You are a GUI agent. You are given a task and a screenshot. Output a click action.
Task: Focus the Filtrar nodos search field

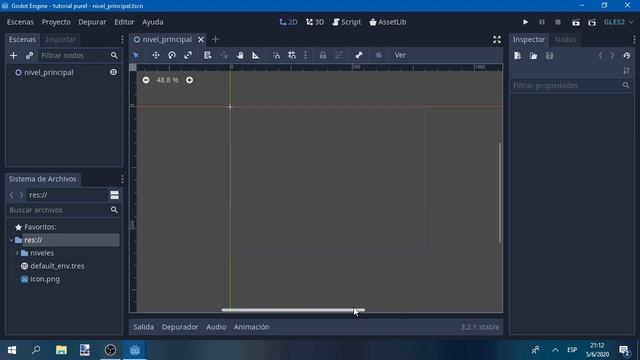pyautogui.click(x=79, y=56)
